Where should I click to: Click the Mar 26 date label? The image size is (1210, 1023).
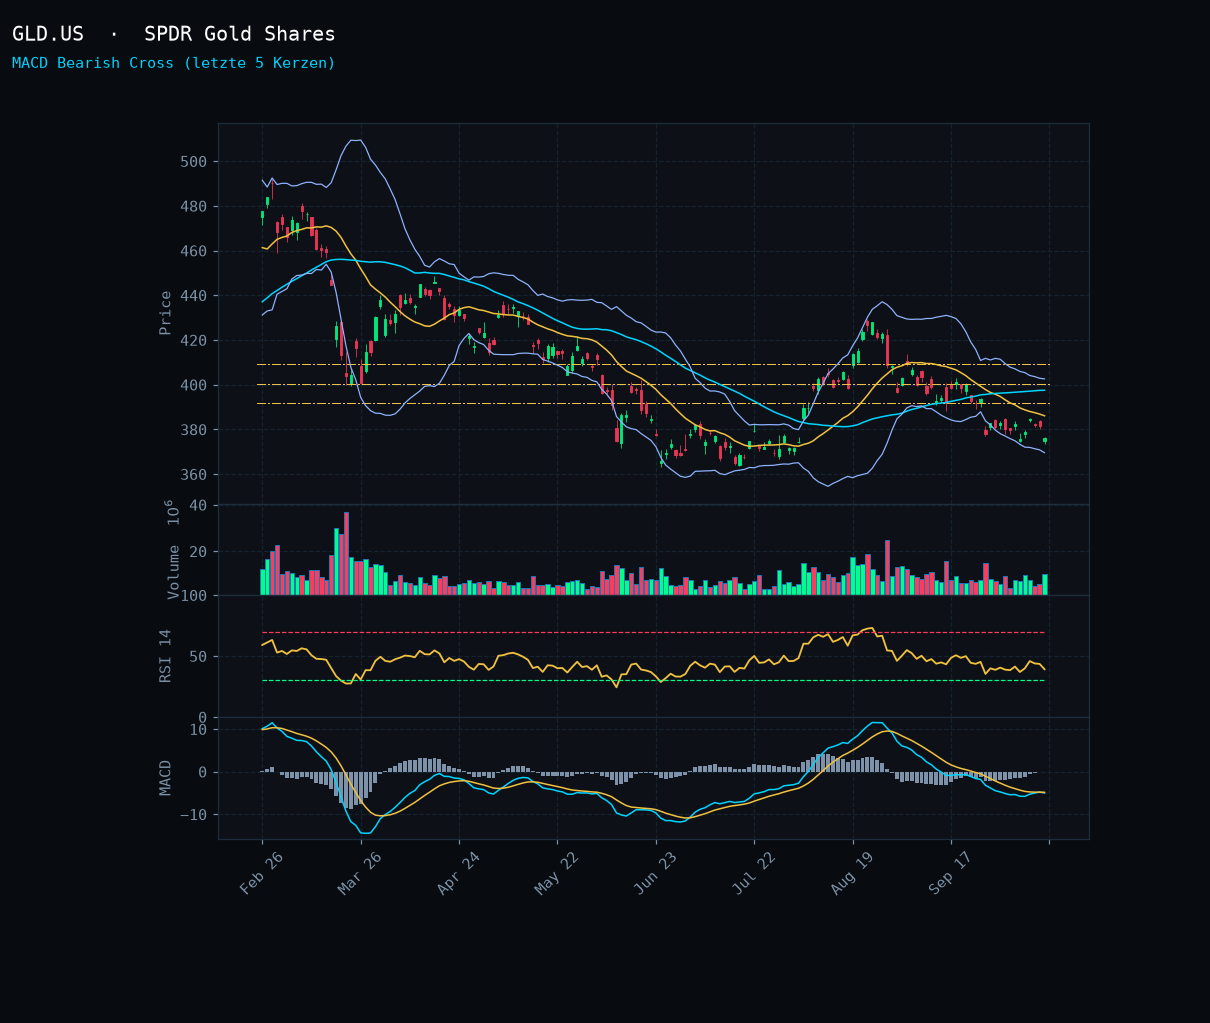(360, 873)
